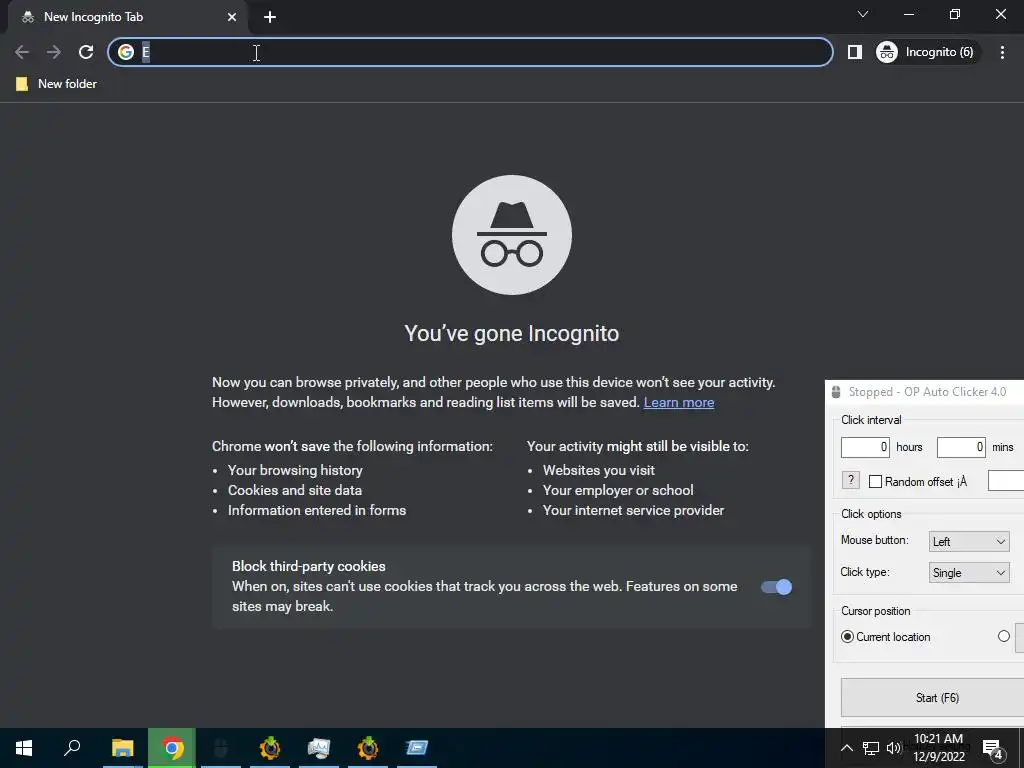The image size is (1024, 768).
Task: Click the OP Auto Clicker title mouse icon
Action: click(x=836, y=392)
